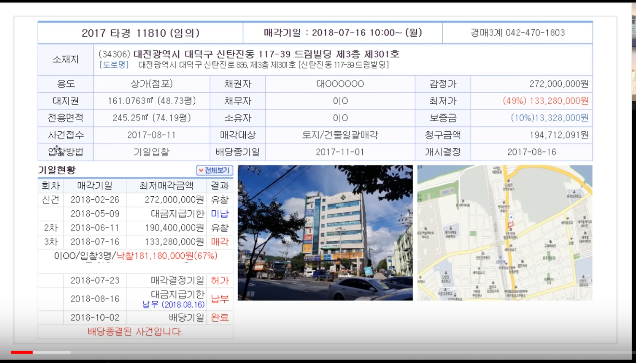Click the 사건접수 date 2017-08-11
Screen dimensions: 636x363
coord(151,135)
